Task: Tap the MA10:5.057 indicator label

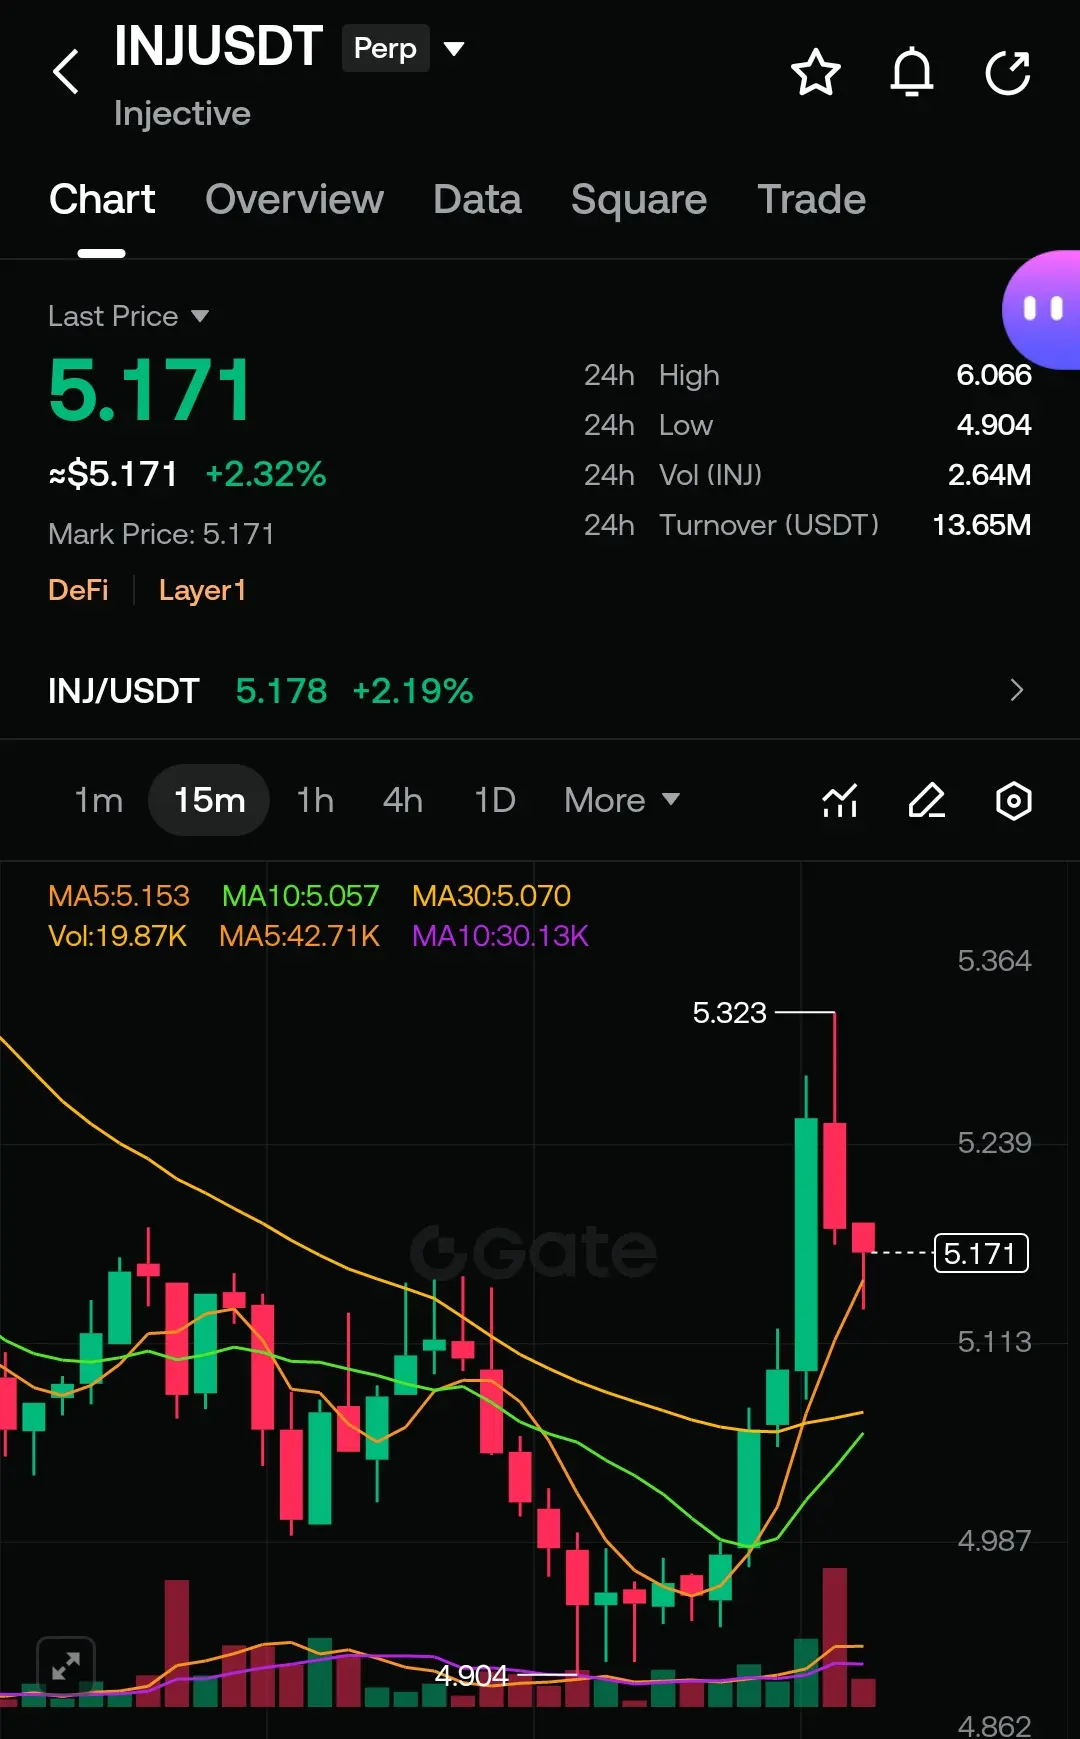Action: pos(300,895)
